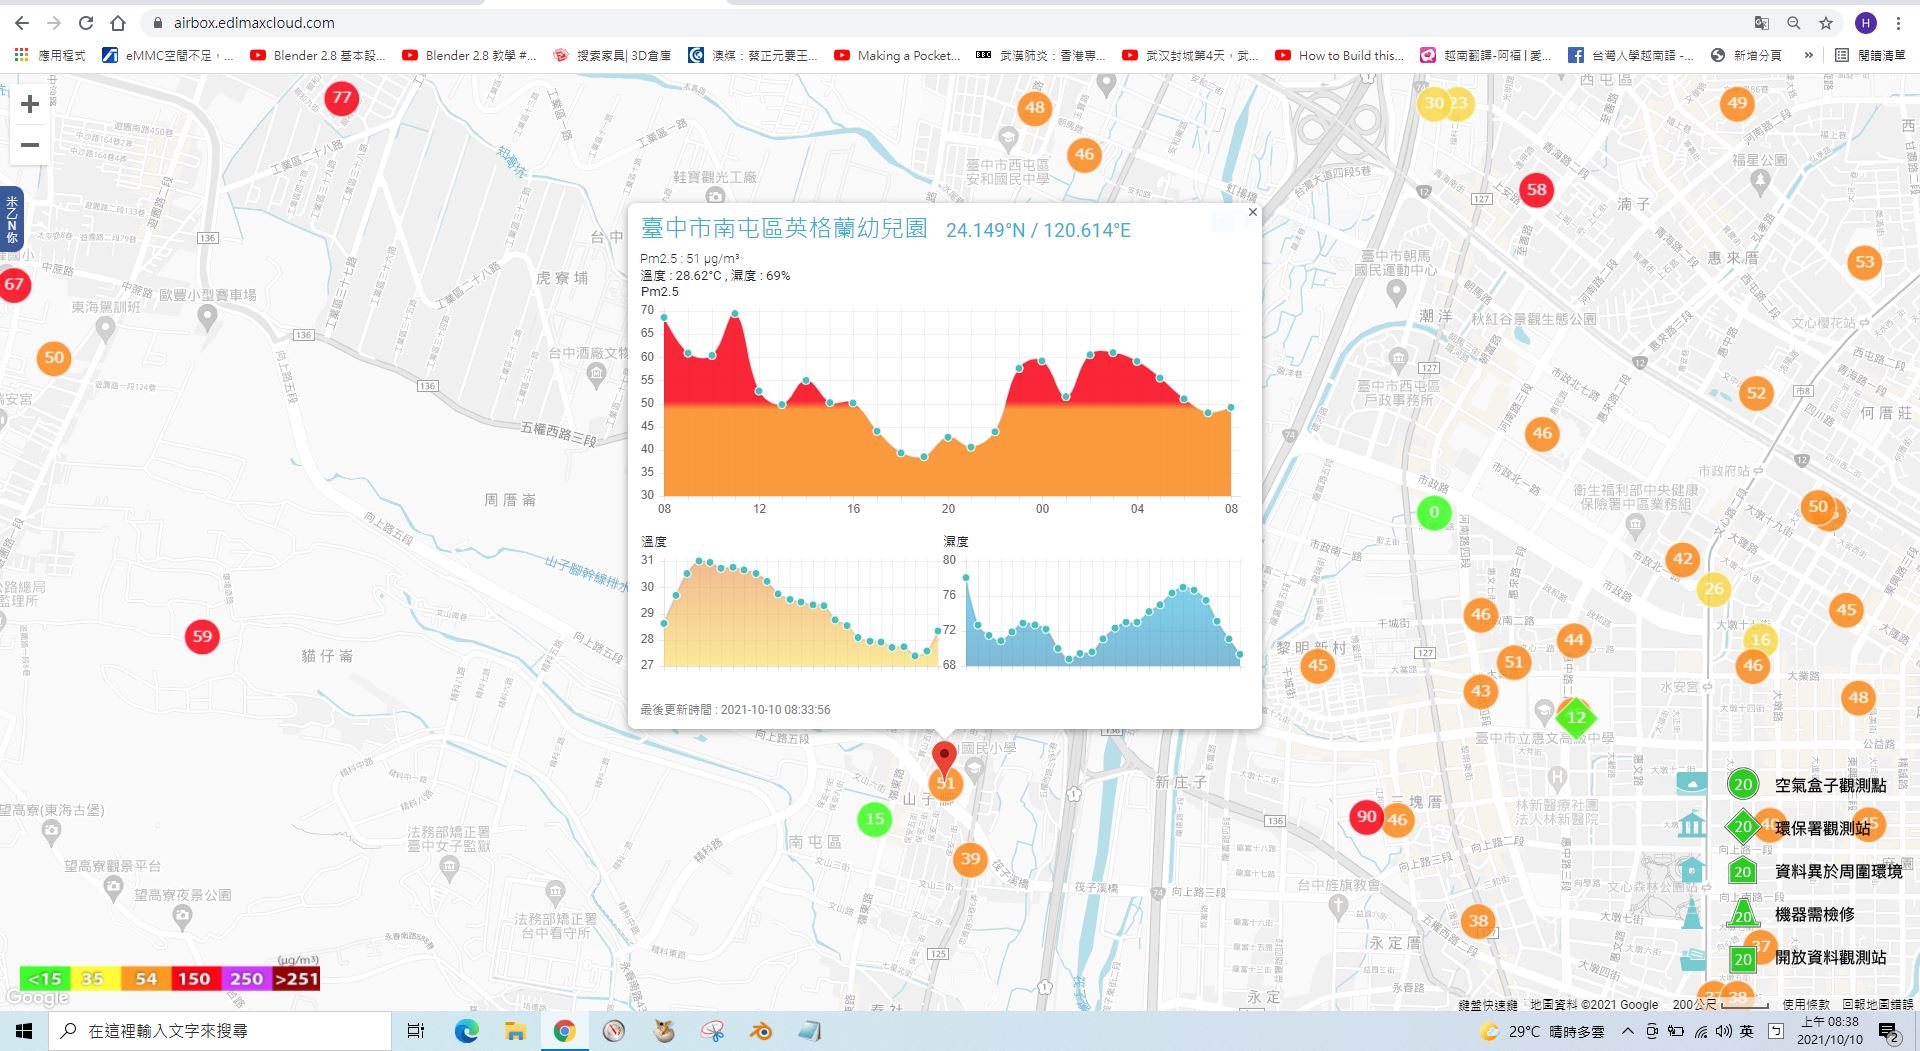Go back in browser
This screenshot has width=1920, height=1051.
point(22,23)
